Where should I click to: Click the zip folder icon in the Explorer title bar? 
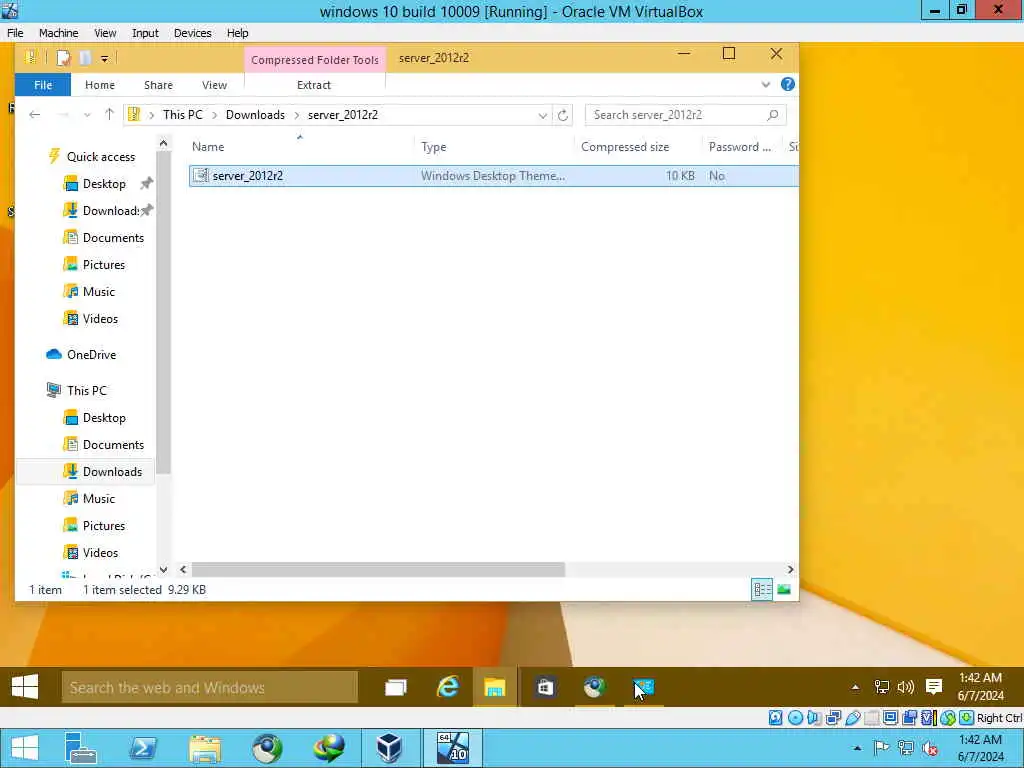[x=31, y=57]
